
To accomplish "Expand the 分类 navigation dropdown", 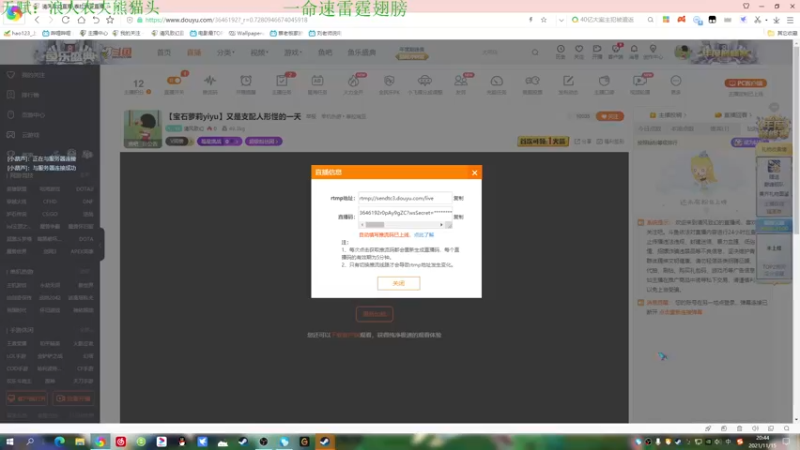I will point(226,53).
